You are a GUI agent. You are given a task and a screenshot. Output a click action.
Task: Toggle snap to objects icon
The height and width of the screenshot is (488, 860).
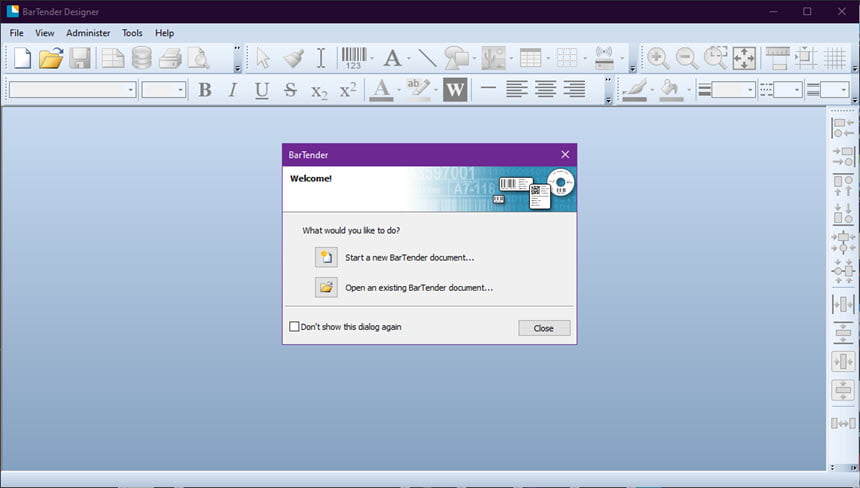coord(806,58)
